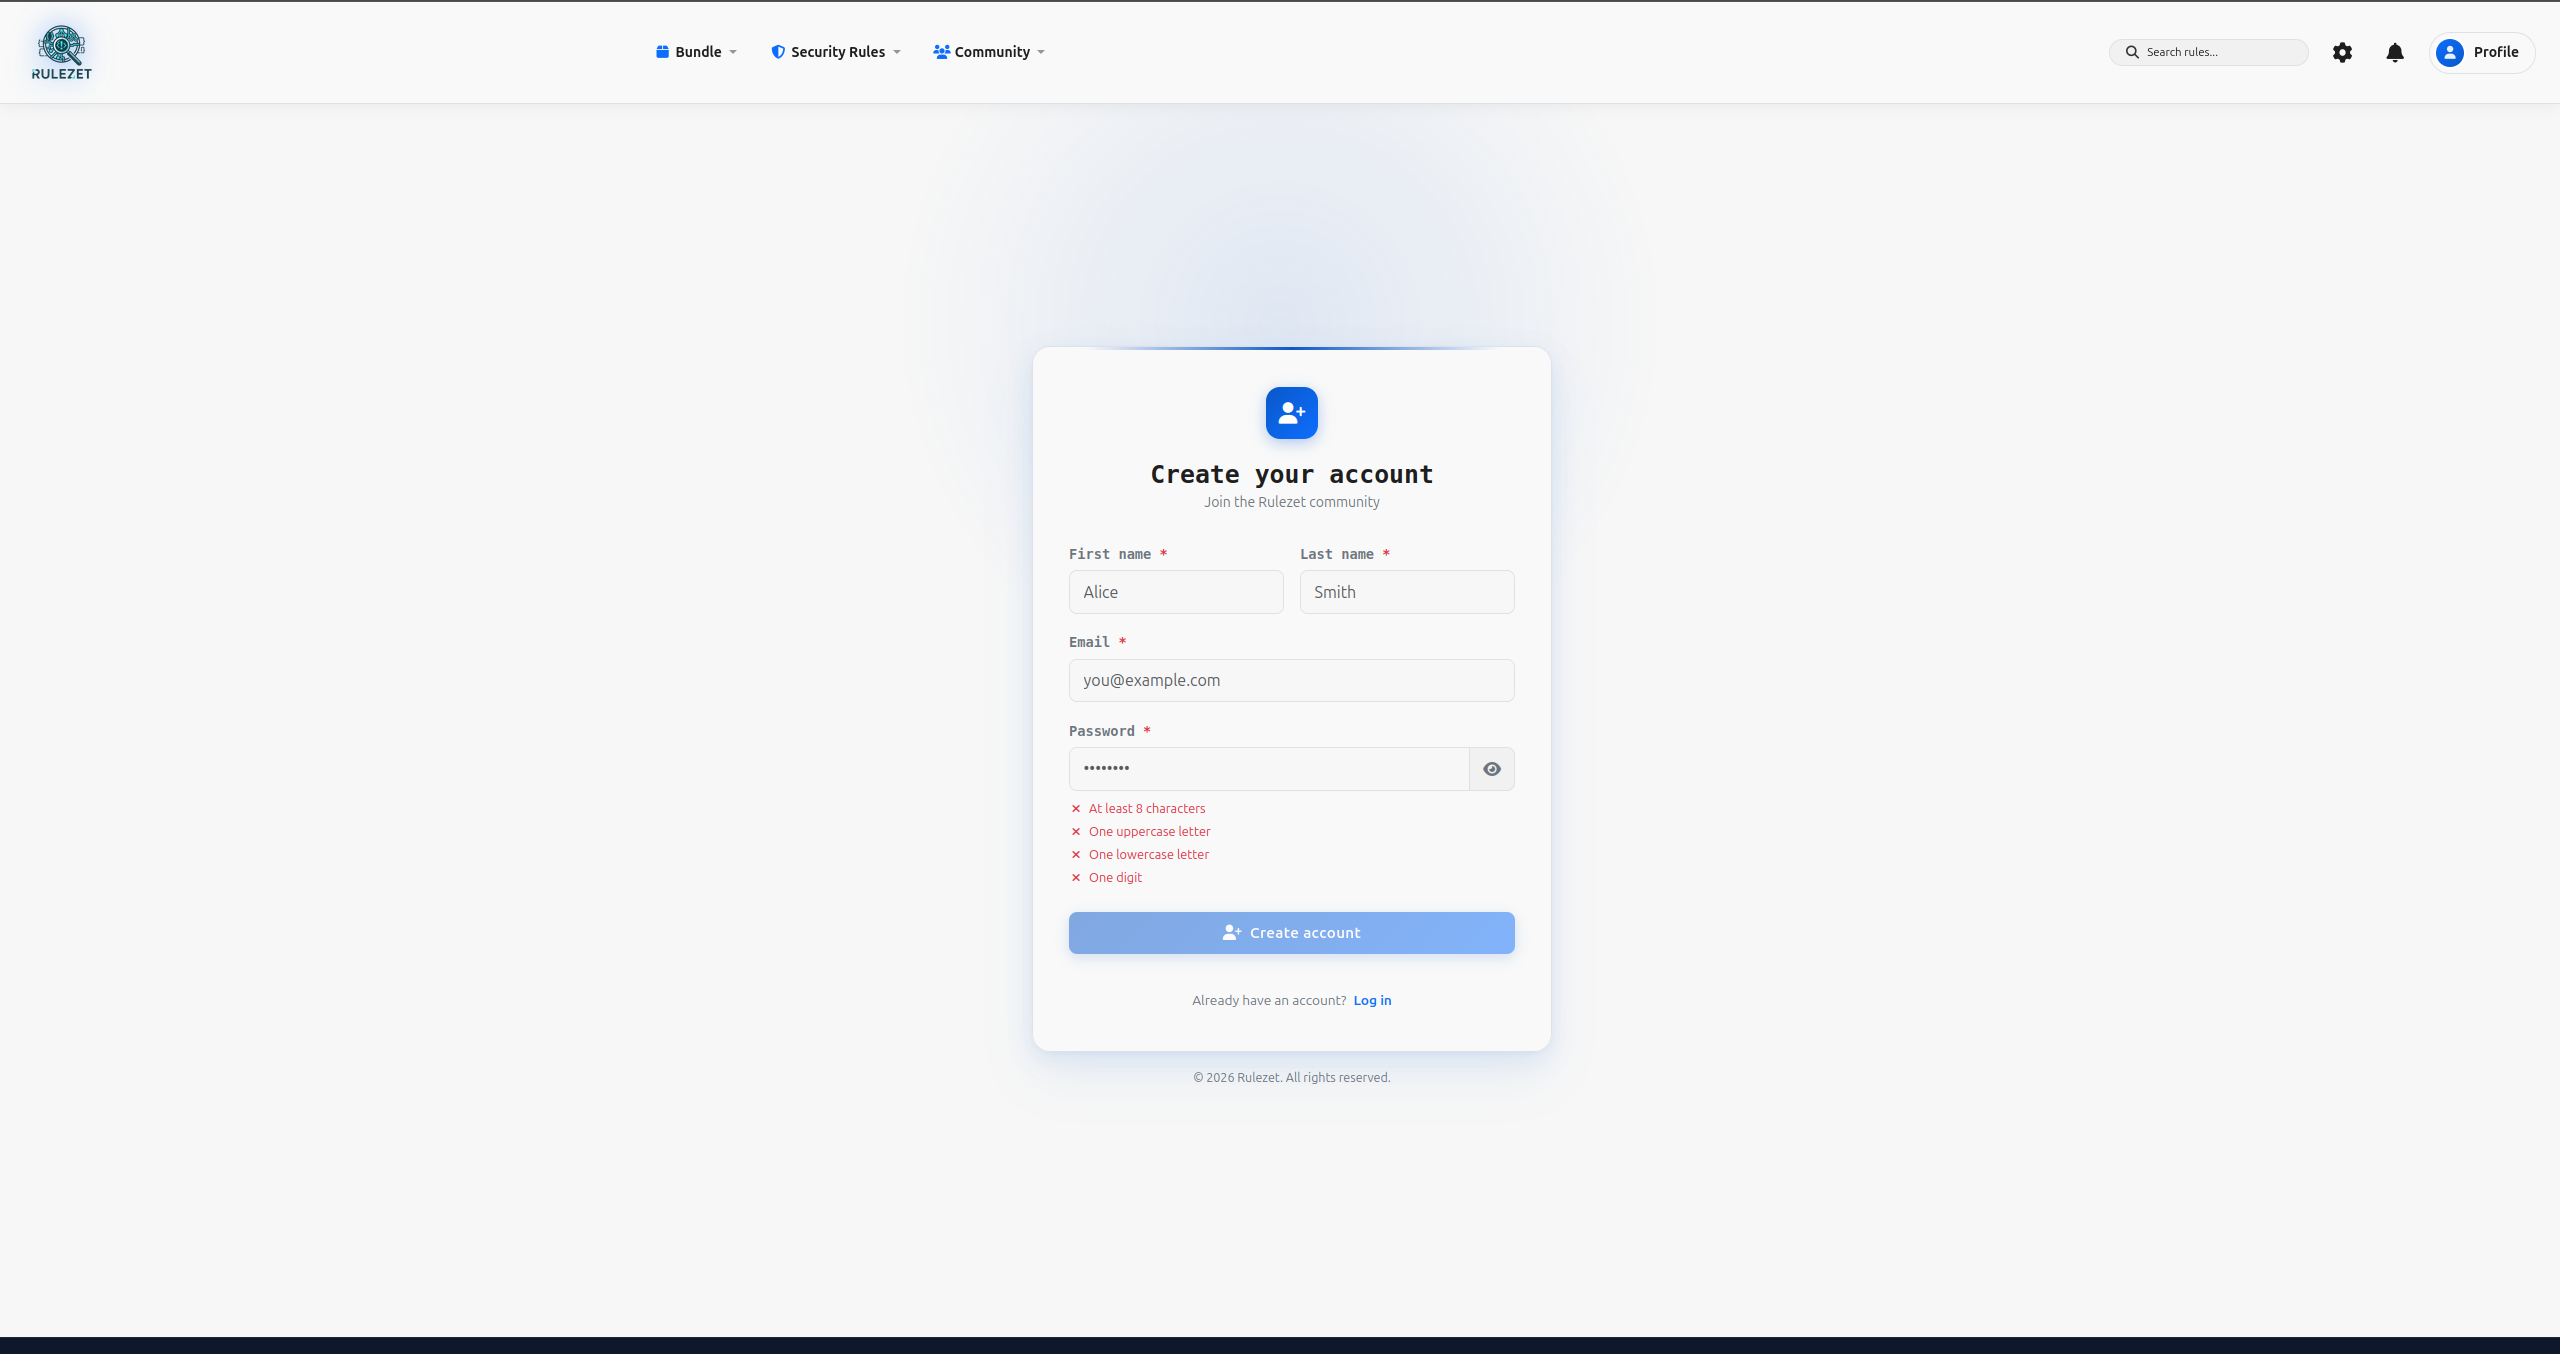The image size is (2560, 1354).
Task: Click the Create account button
Action: (1292, 933)
